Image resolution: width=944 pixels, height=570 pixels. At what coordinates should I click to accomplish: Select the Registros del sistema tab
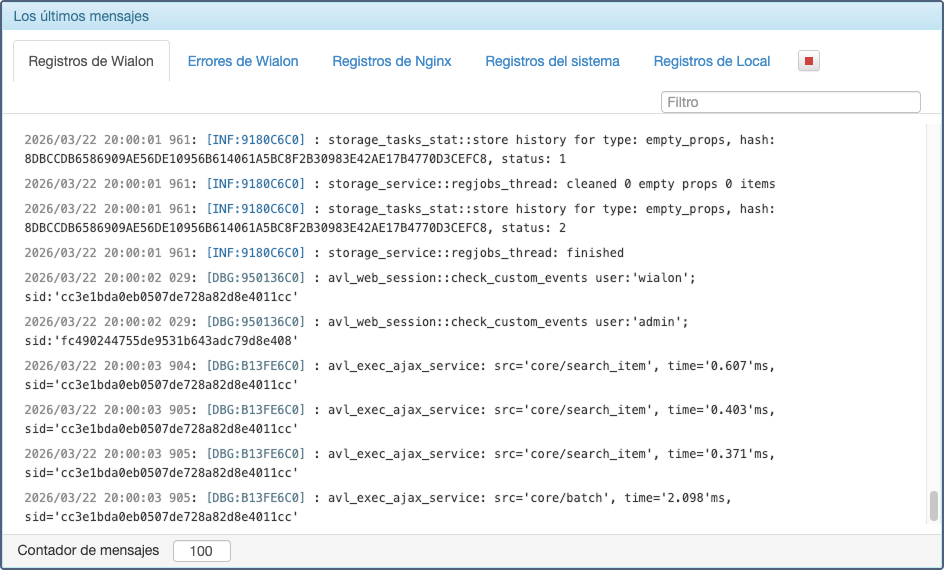pyautogui.click(x=552, y=61)
